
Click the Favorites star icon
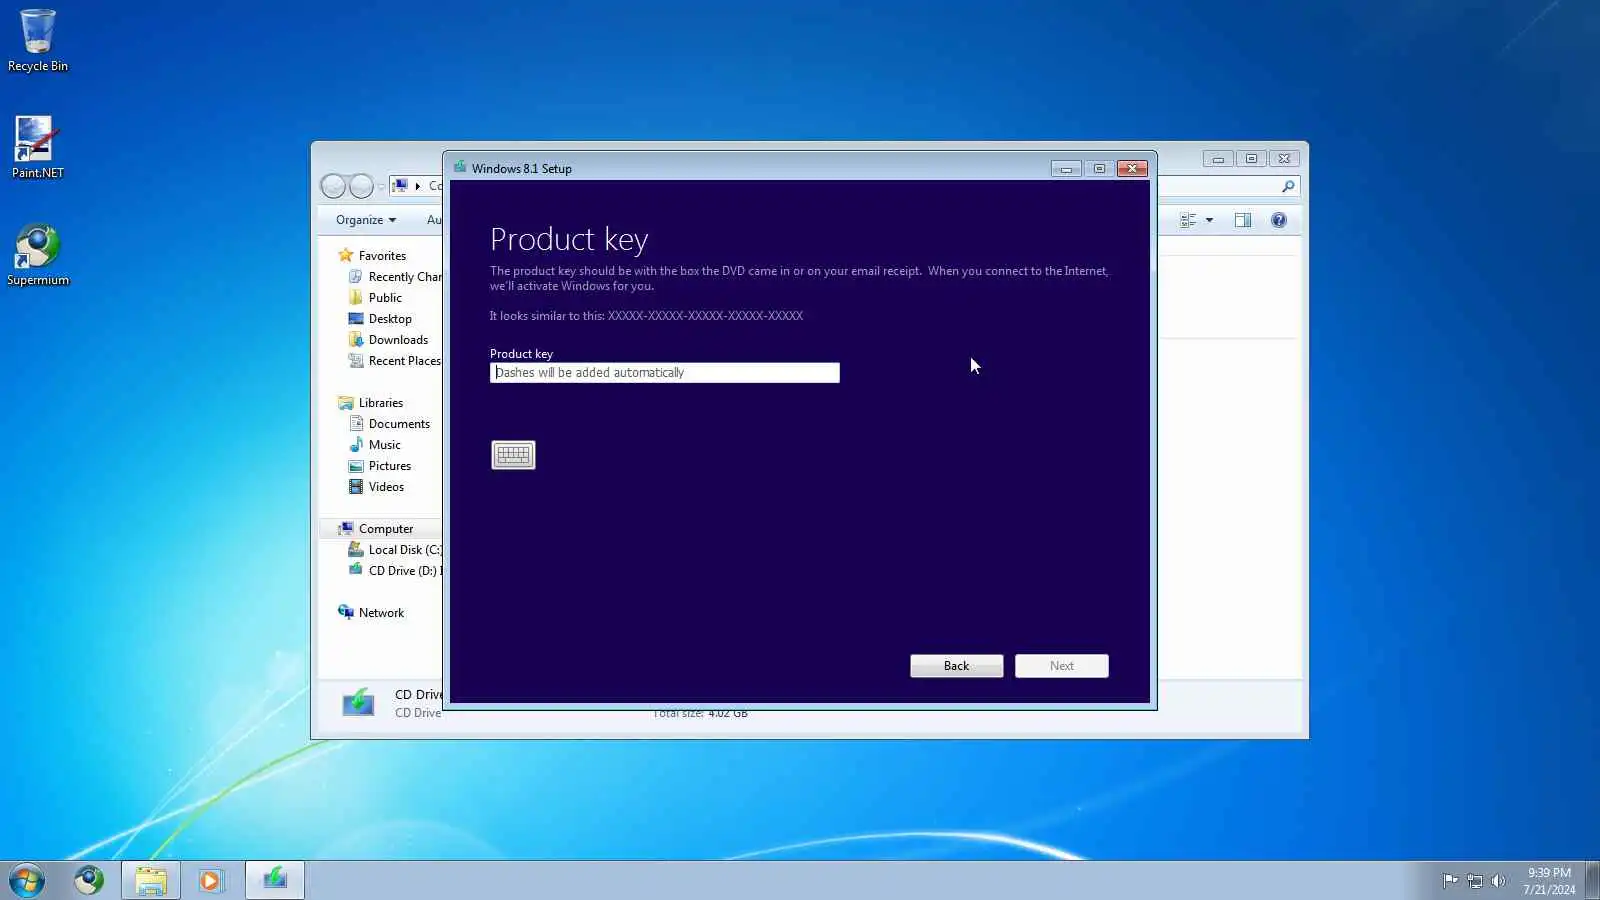click(x=346, y=255)
